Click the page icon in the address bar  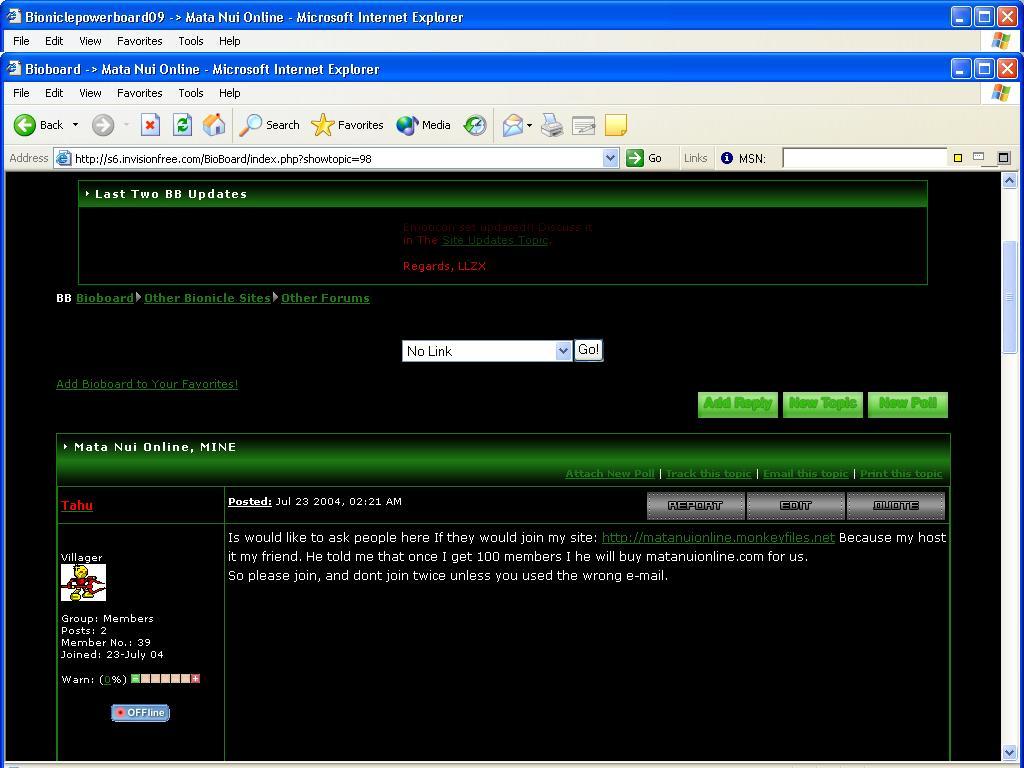tap(63, 158)
